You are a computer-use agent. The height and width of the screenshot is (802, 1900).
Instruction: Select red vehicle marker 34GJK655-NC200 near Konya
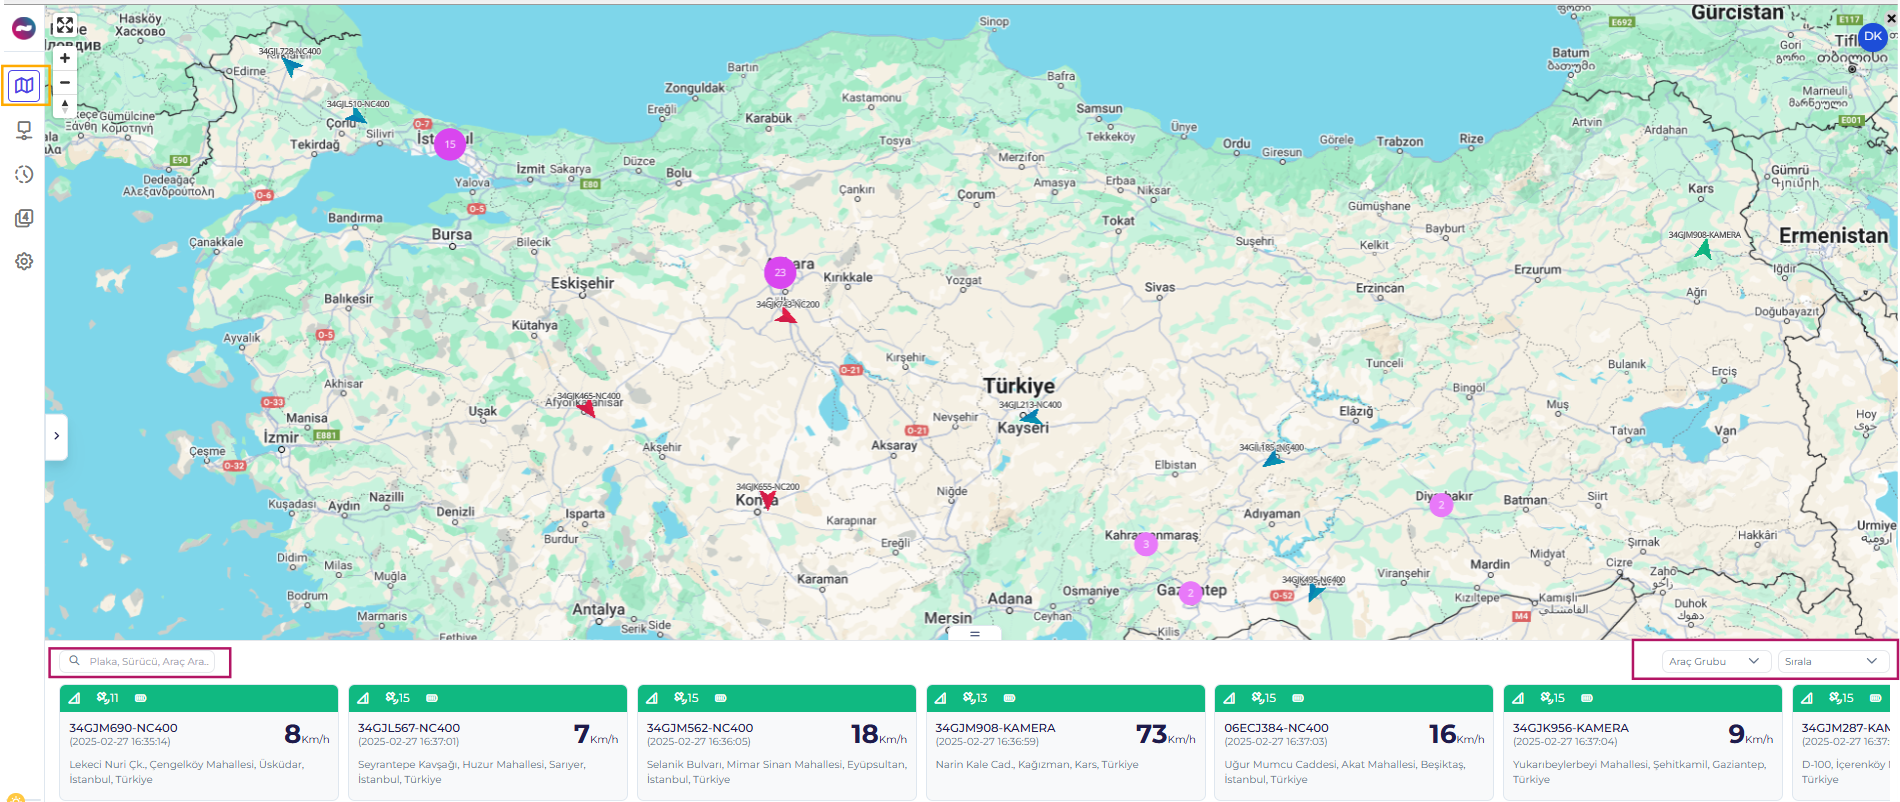point(767,499)
